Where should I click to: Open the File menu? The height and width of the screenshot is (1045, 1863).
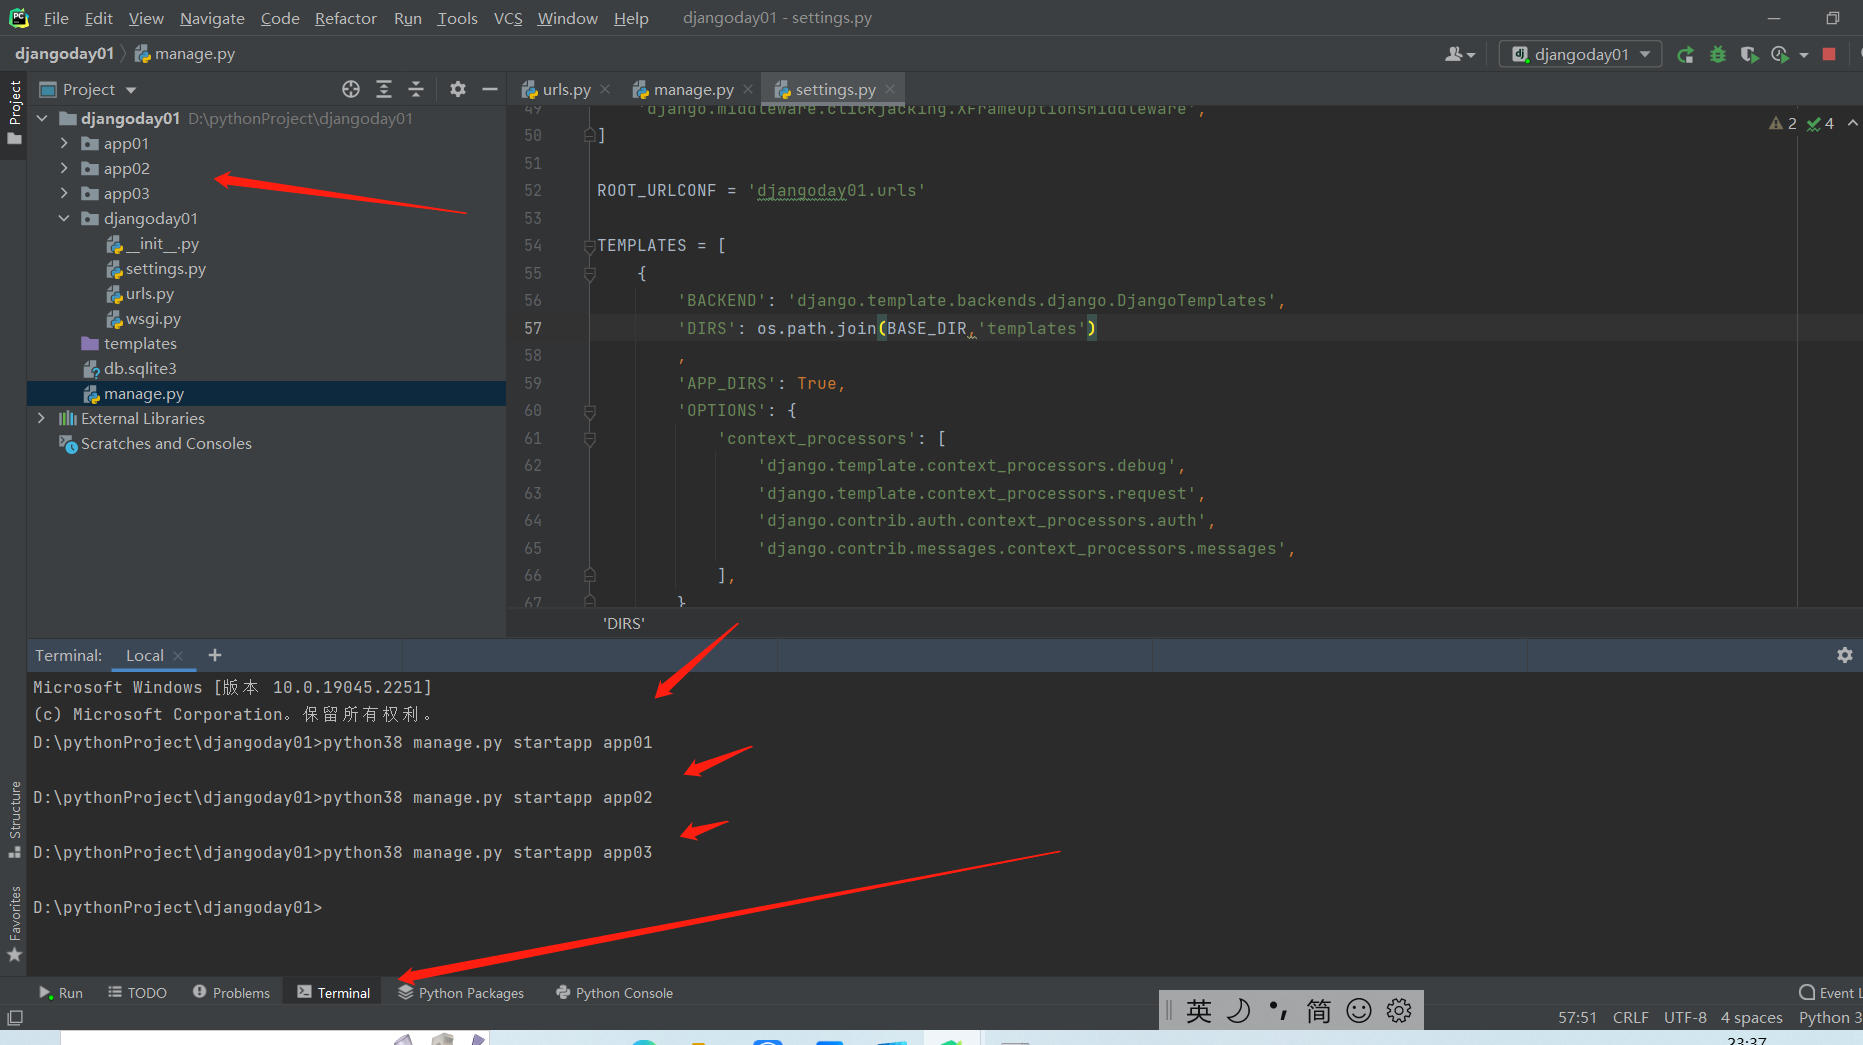(x=56, y=18)
